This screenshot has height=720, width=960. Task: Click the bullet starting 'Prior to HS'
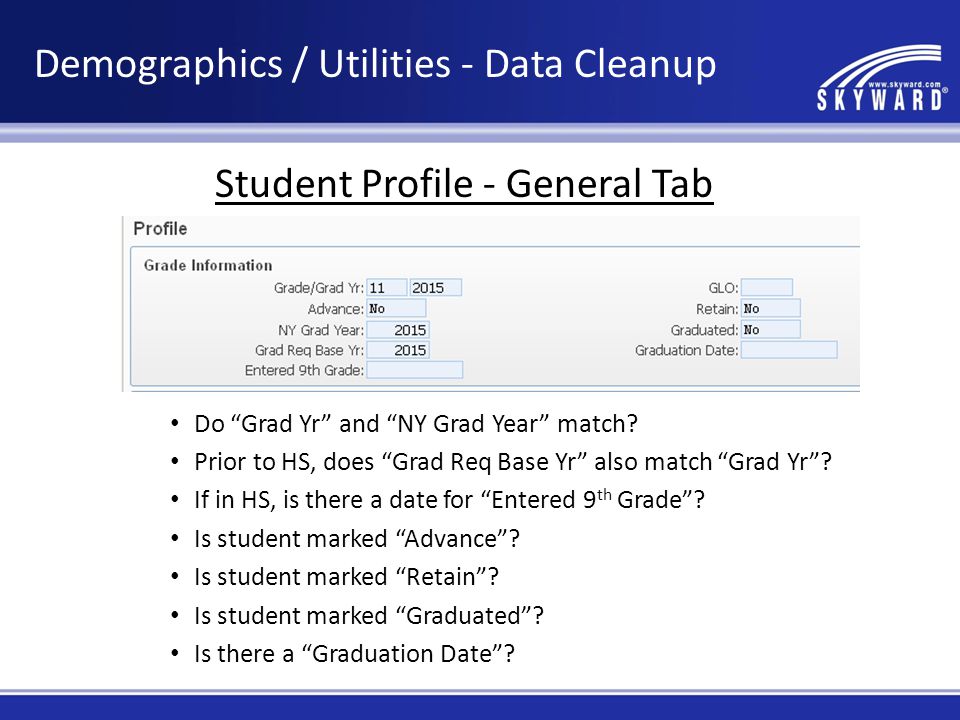[x=513, y=462]
